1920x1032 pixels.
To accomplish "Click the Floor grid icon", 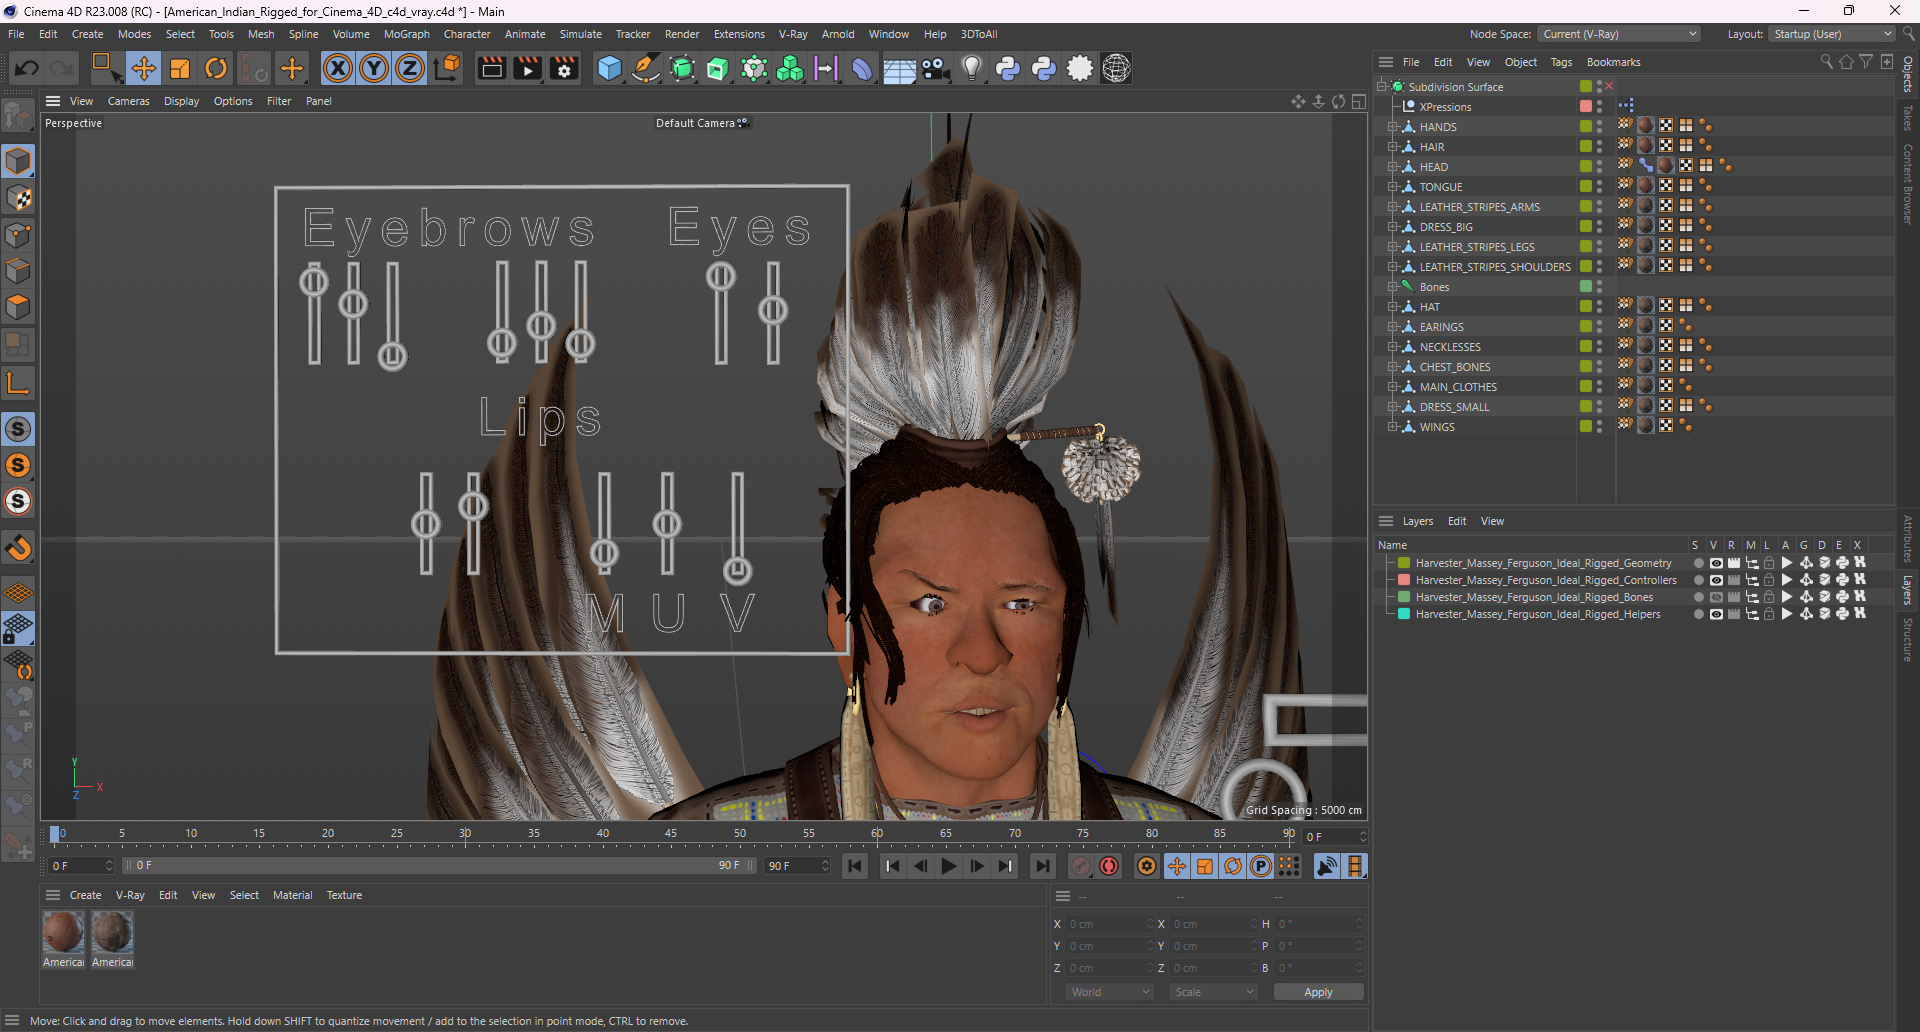I will tap(899, 69).
